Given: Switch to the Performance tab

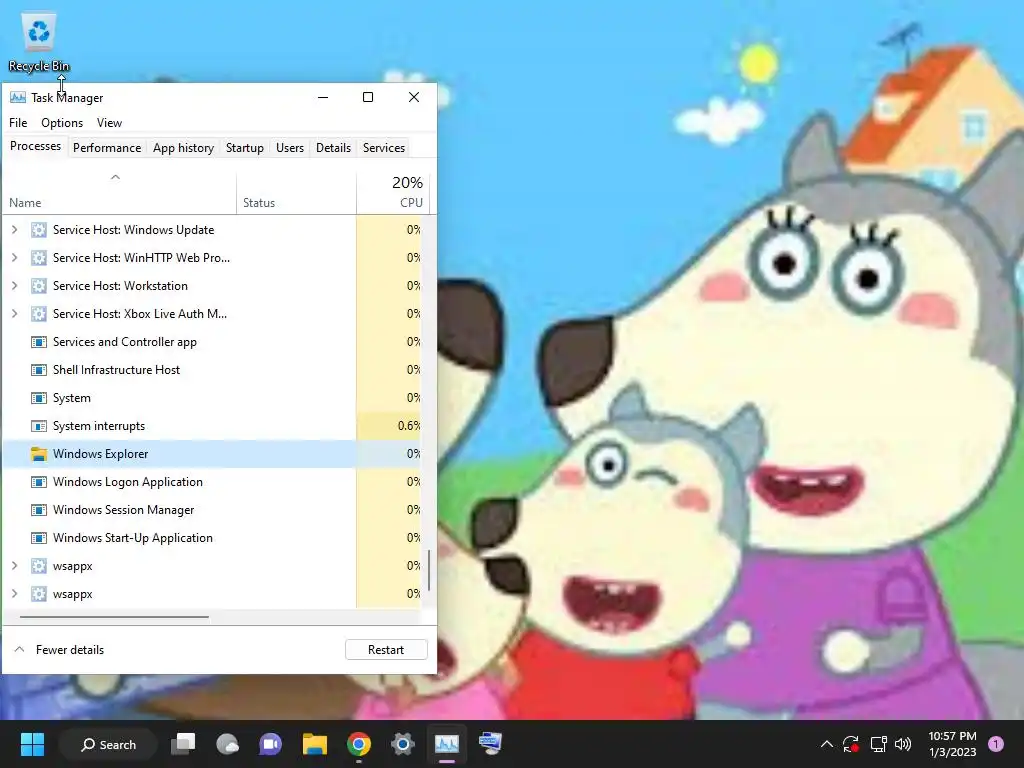Looking at the screenshot, I should 107,148.
